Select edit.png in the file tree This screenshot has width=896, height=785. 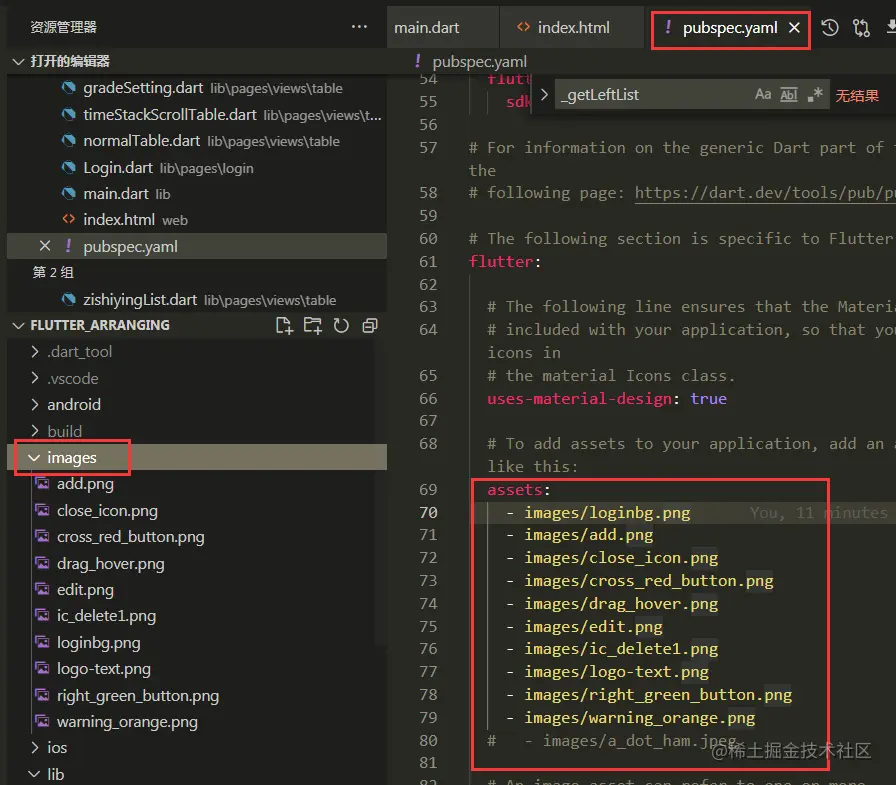coord(85,590)
